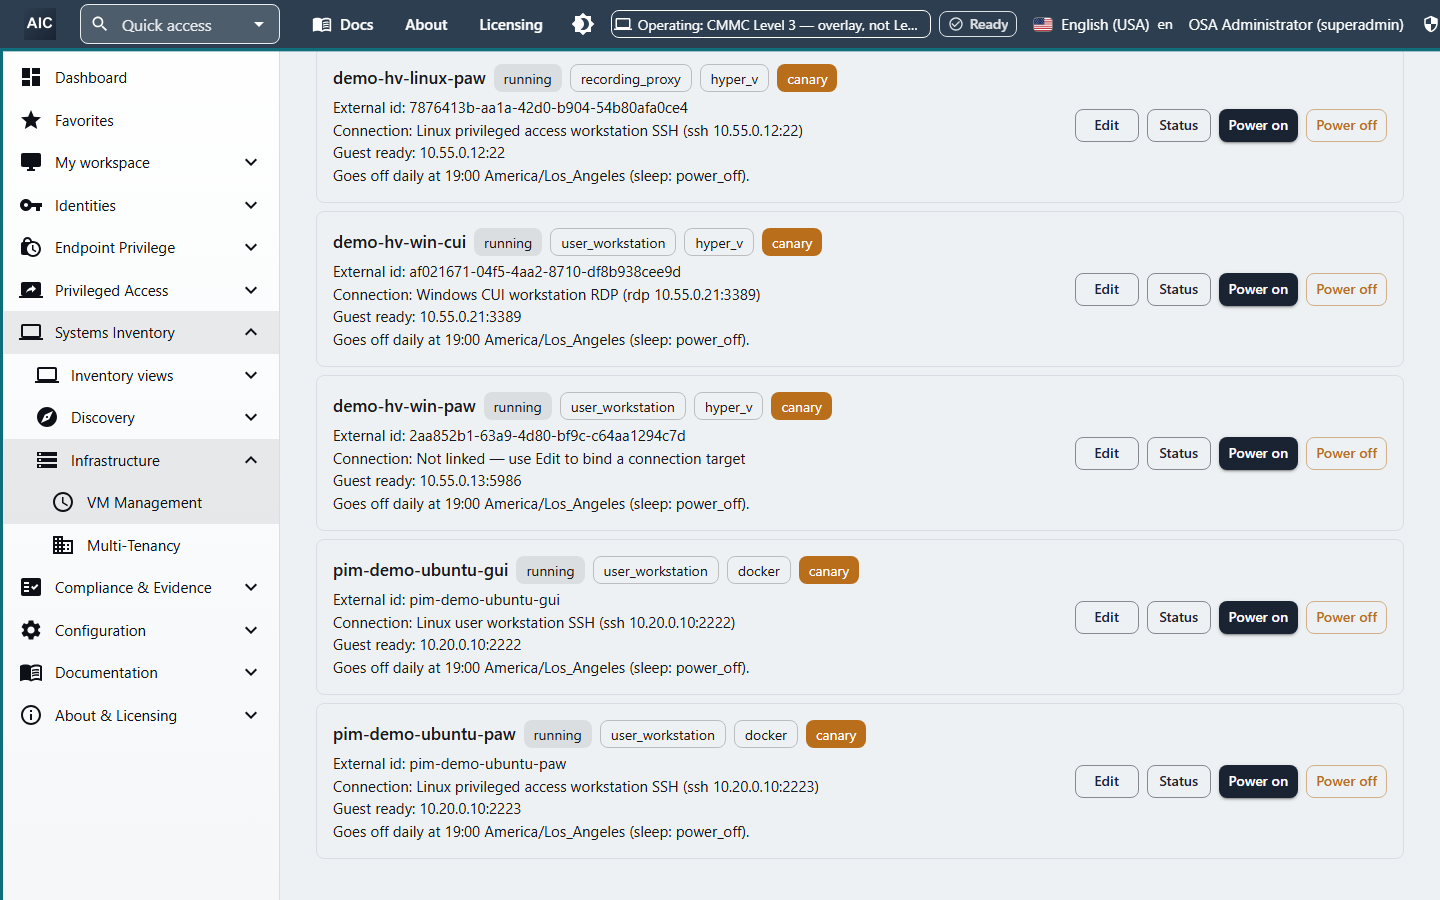The image size is (1440, 900).
Task: Click the Privileged Access icon in sidebar
Action: tap(31, 290)
